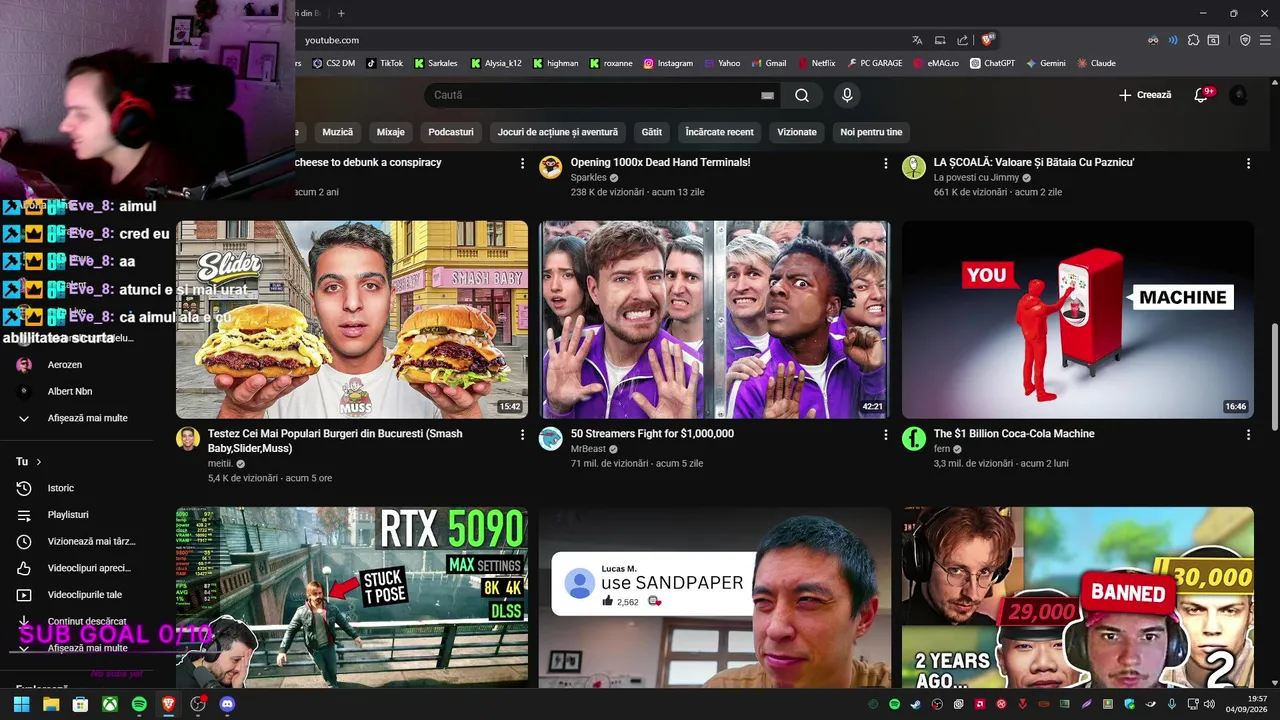
Task: Click the Creează button
Action: click(x=1145, y=95)
